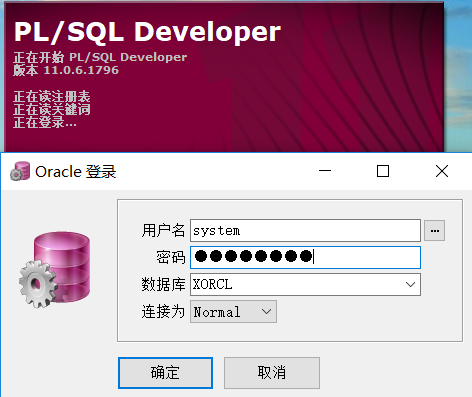The image size is (472, 397).
Task: Click the Oracle login title bar icon
Action: click(x=20, y=171)
